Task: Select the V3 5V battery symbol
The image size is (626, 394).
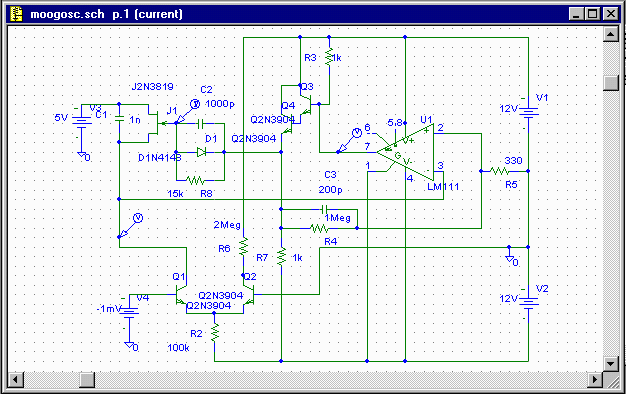Action: pos(81,121)
